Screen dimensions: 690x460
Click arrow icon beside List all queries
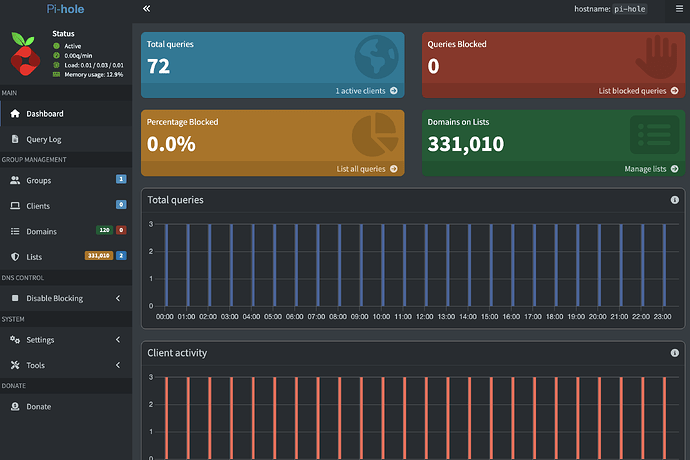[394, 169]
